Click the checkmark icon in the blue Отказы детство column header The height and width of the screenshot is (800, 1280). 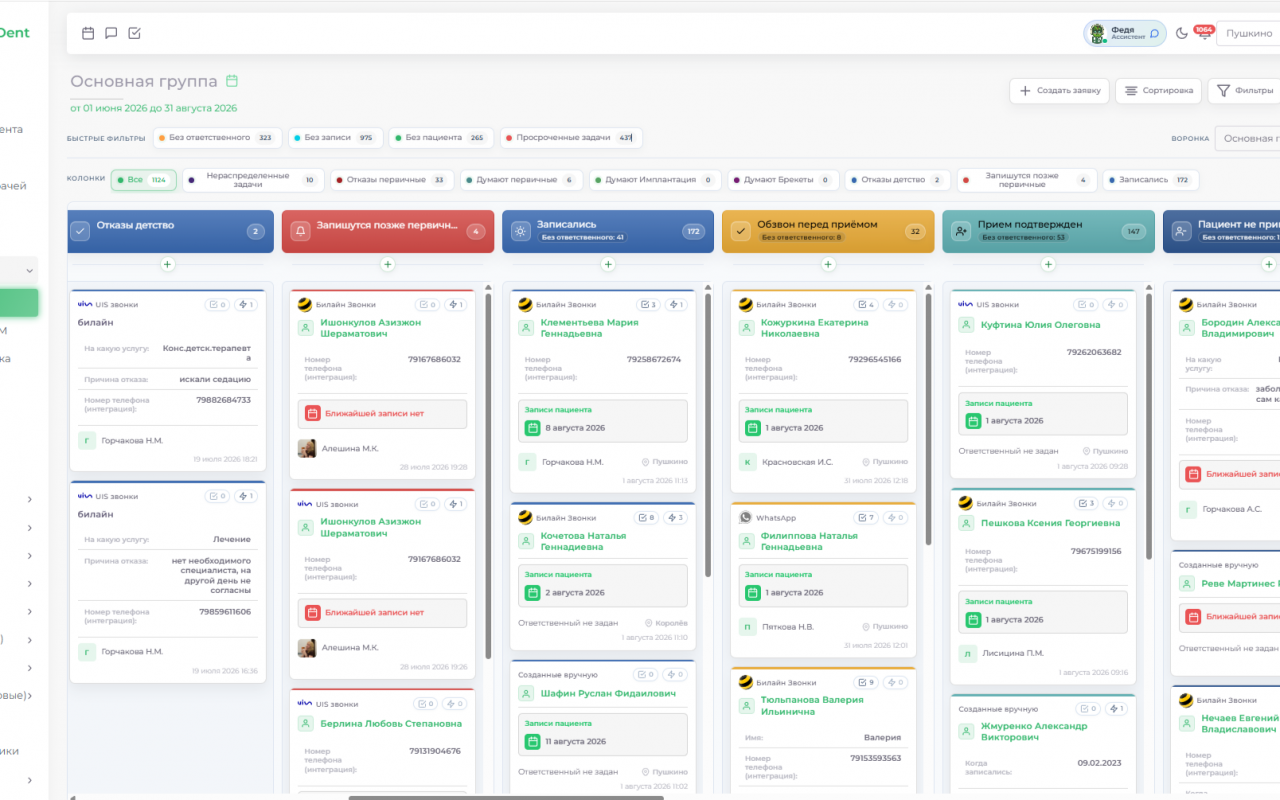81,231
